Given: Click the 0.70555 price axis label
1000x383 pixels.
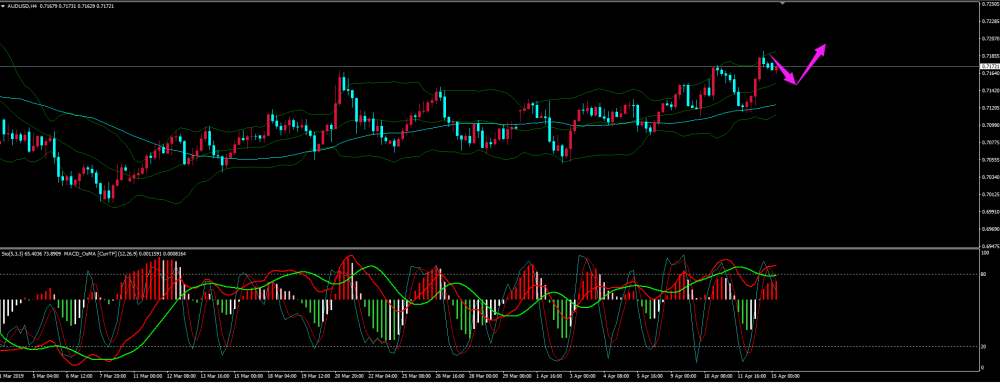Looking at the screenshot, I should (x=990, y=160).
